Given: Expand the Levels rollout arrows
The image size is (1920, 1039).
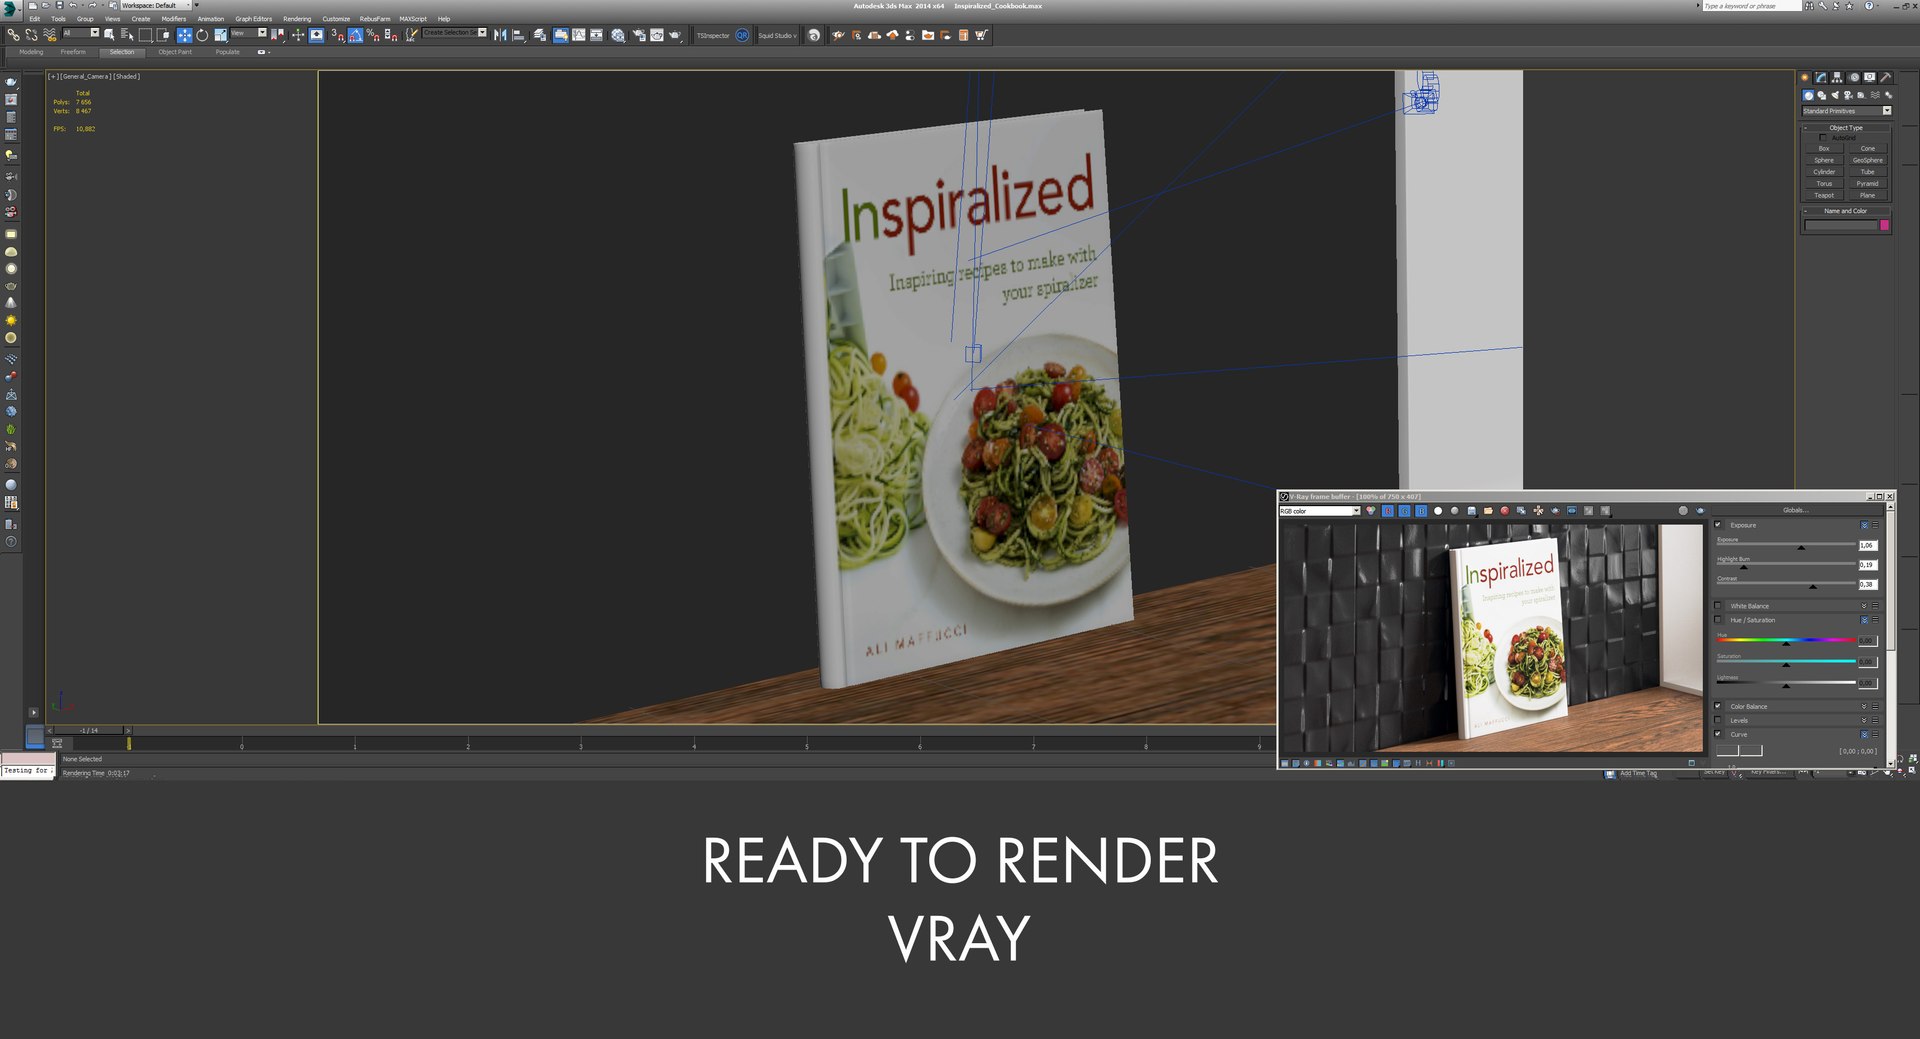Looking at the screenshot, I should pyautogui.click(x=1864, y=720).
